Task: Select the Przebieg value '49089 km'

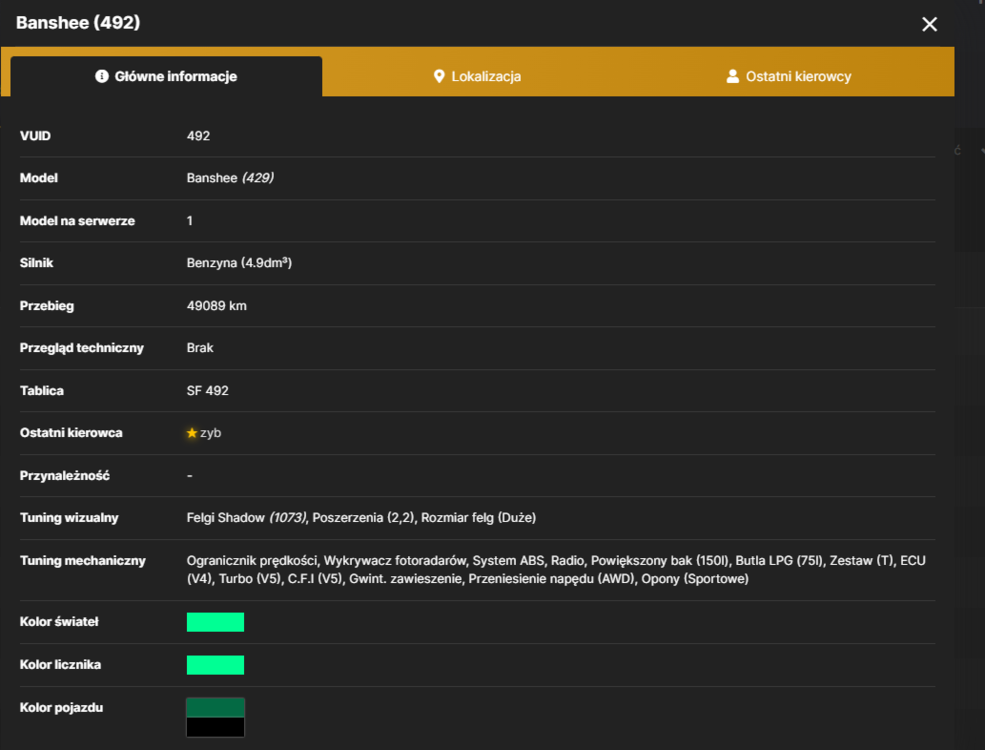Action: point(217,305)
